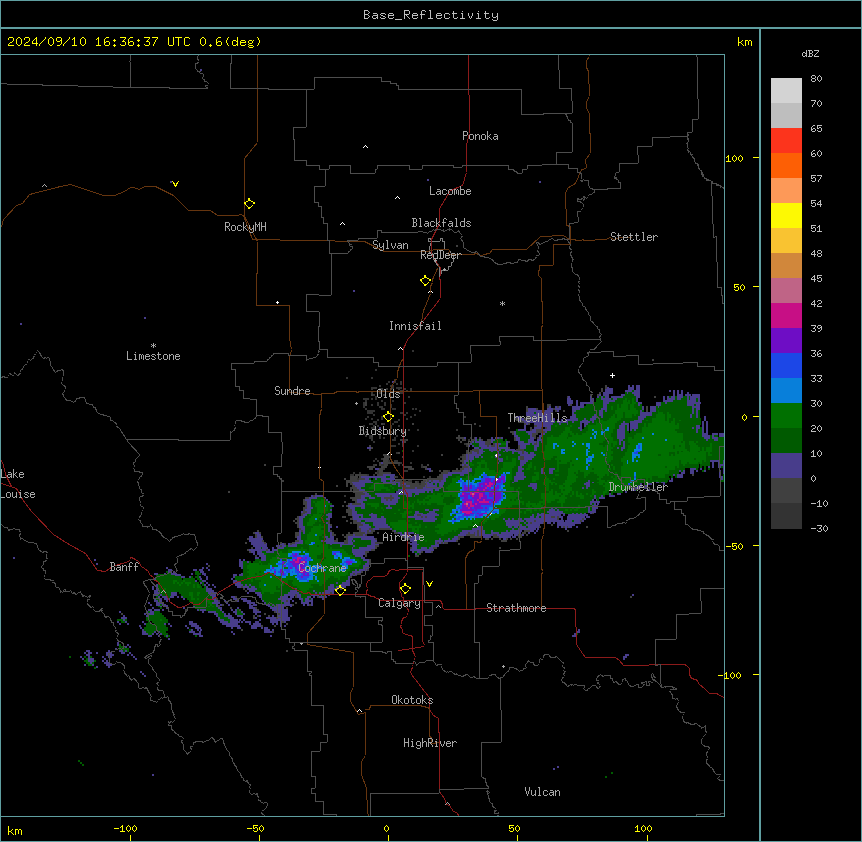This screenshot has height=842, width=862.
Task: Click the yellow diamond marker between Olds and Didsbury
Action: pyautogui.click(x=388, y=417)
